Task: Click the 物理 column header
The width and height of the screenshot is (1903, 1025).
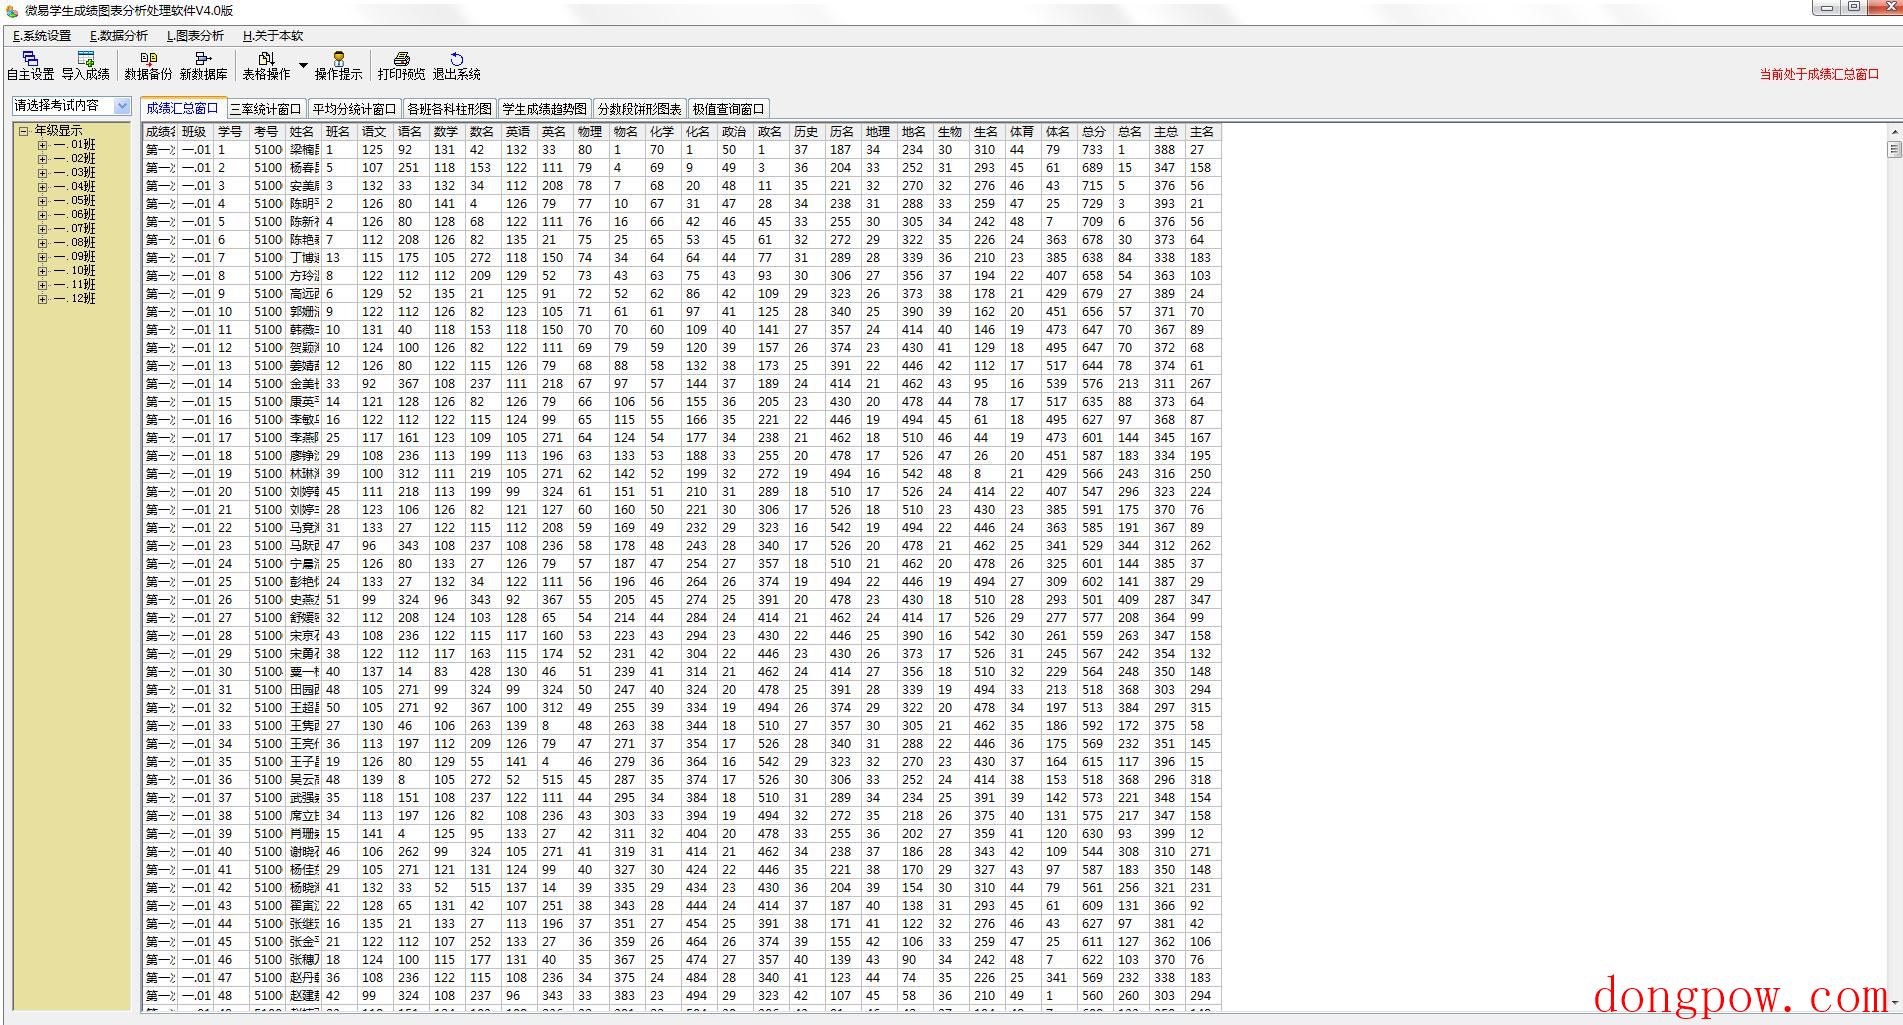Action: coord(590,132)
